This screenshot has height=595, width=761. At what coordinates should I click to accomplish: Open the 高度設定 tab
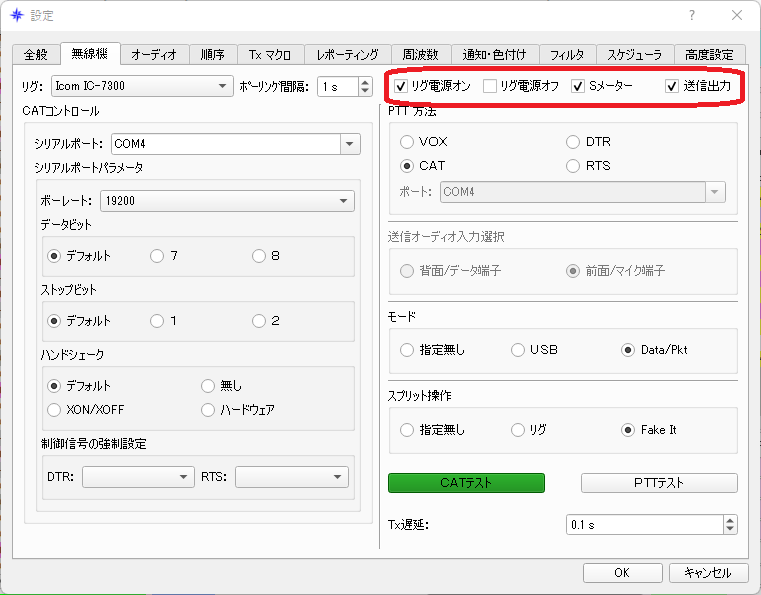tap(710, 54)
